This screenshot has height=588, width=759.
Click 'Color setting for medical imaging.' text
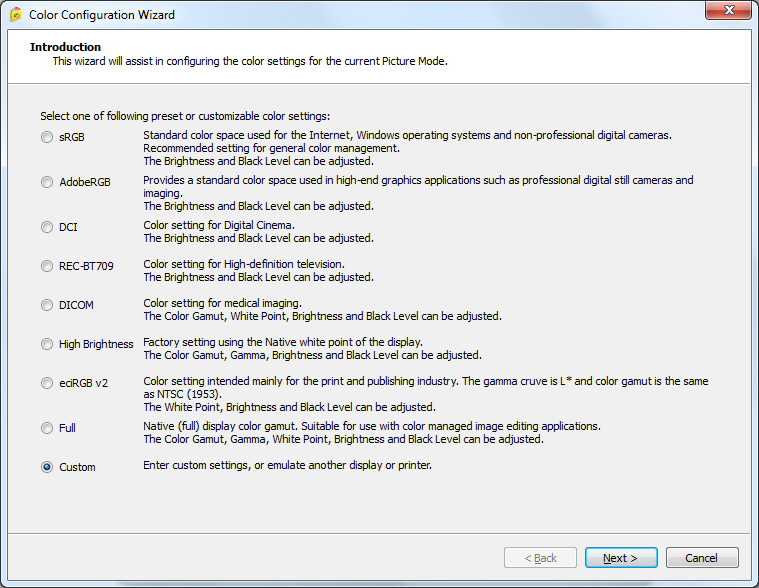point(222,303)
